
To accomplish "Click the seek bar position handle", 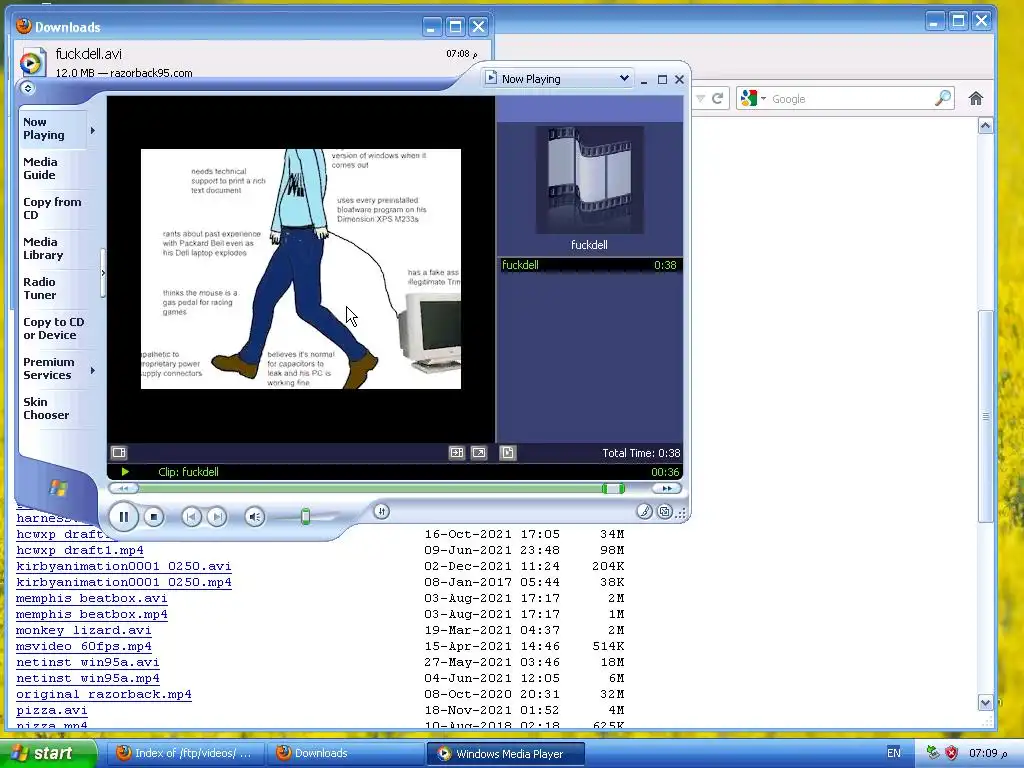I will pos(613,488).
